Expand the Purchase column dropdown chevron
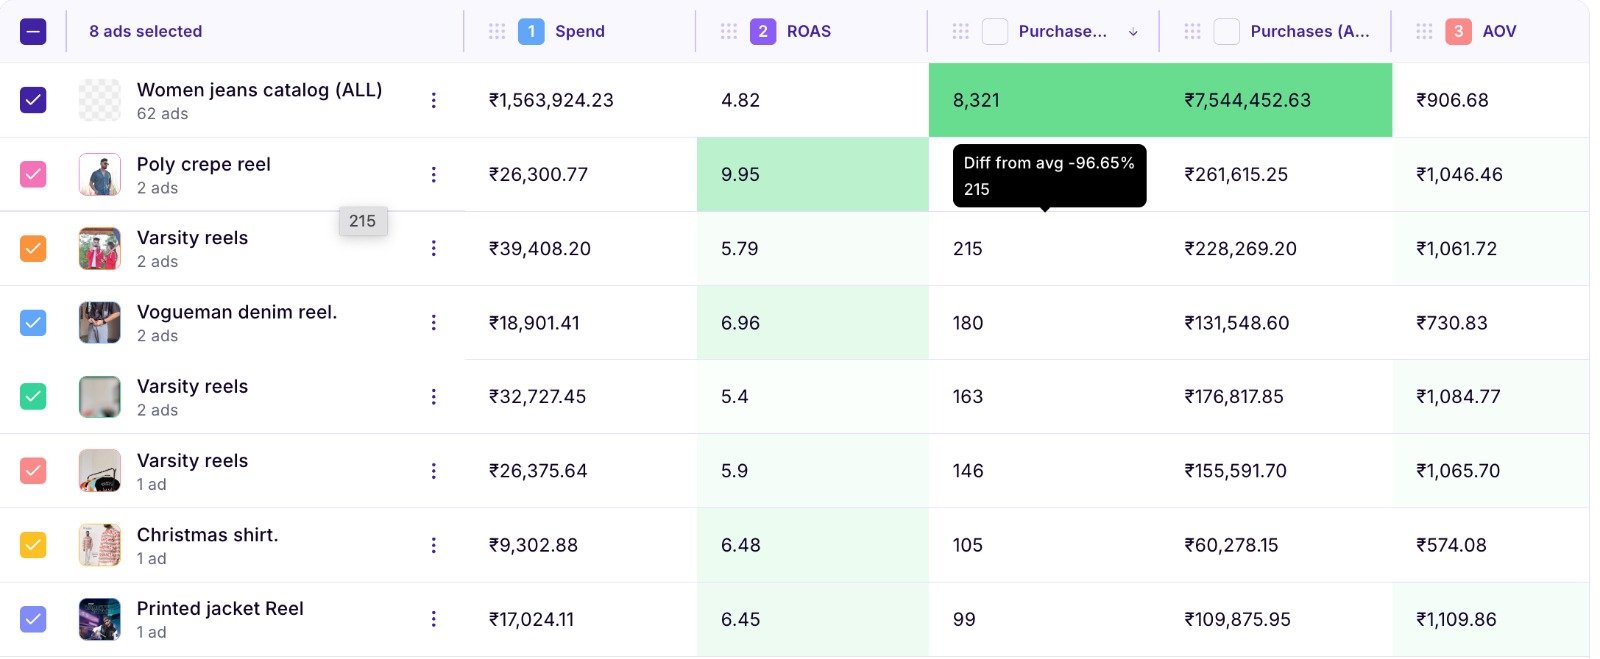 (x=1133, y=33)
